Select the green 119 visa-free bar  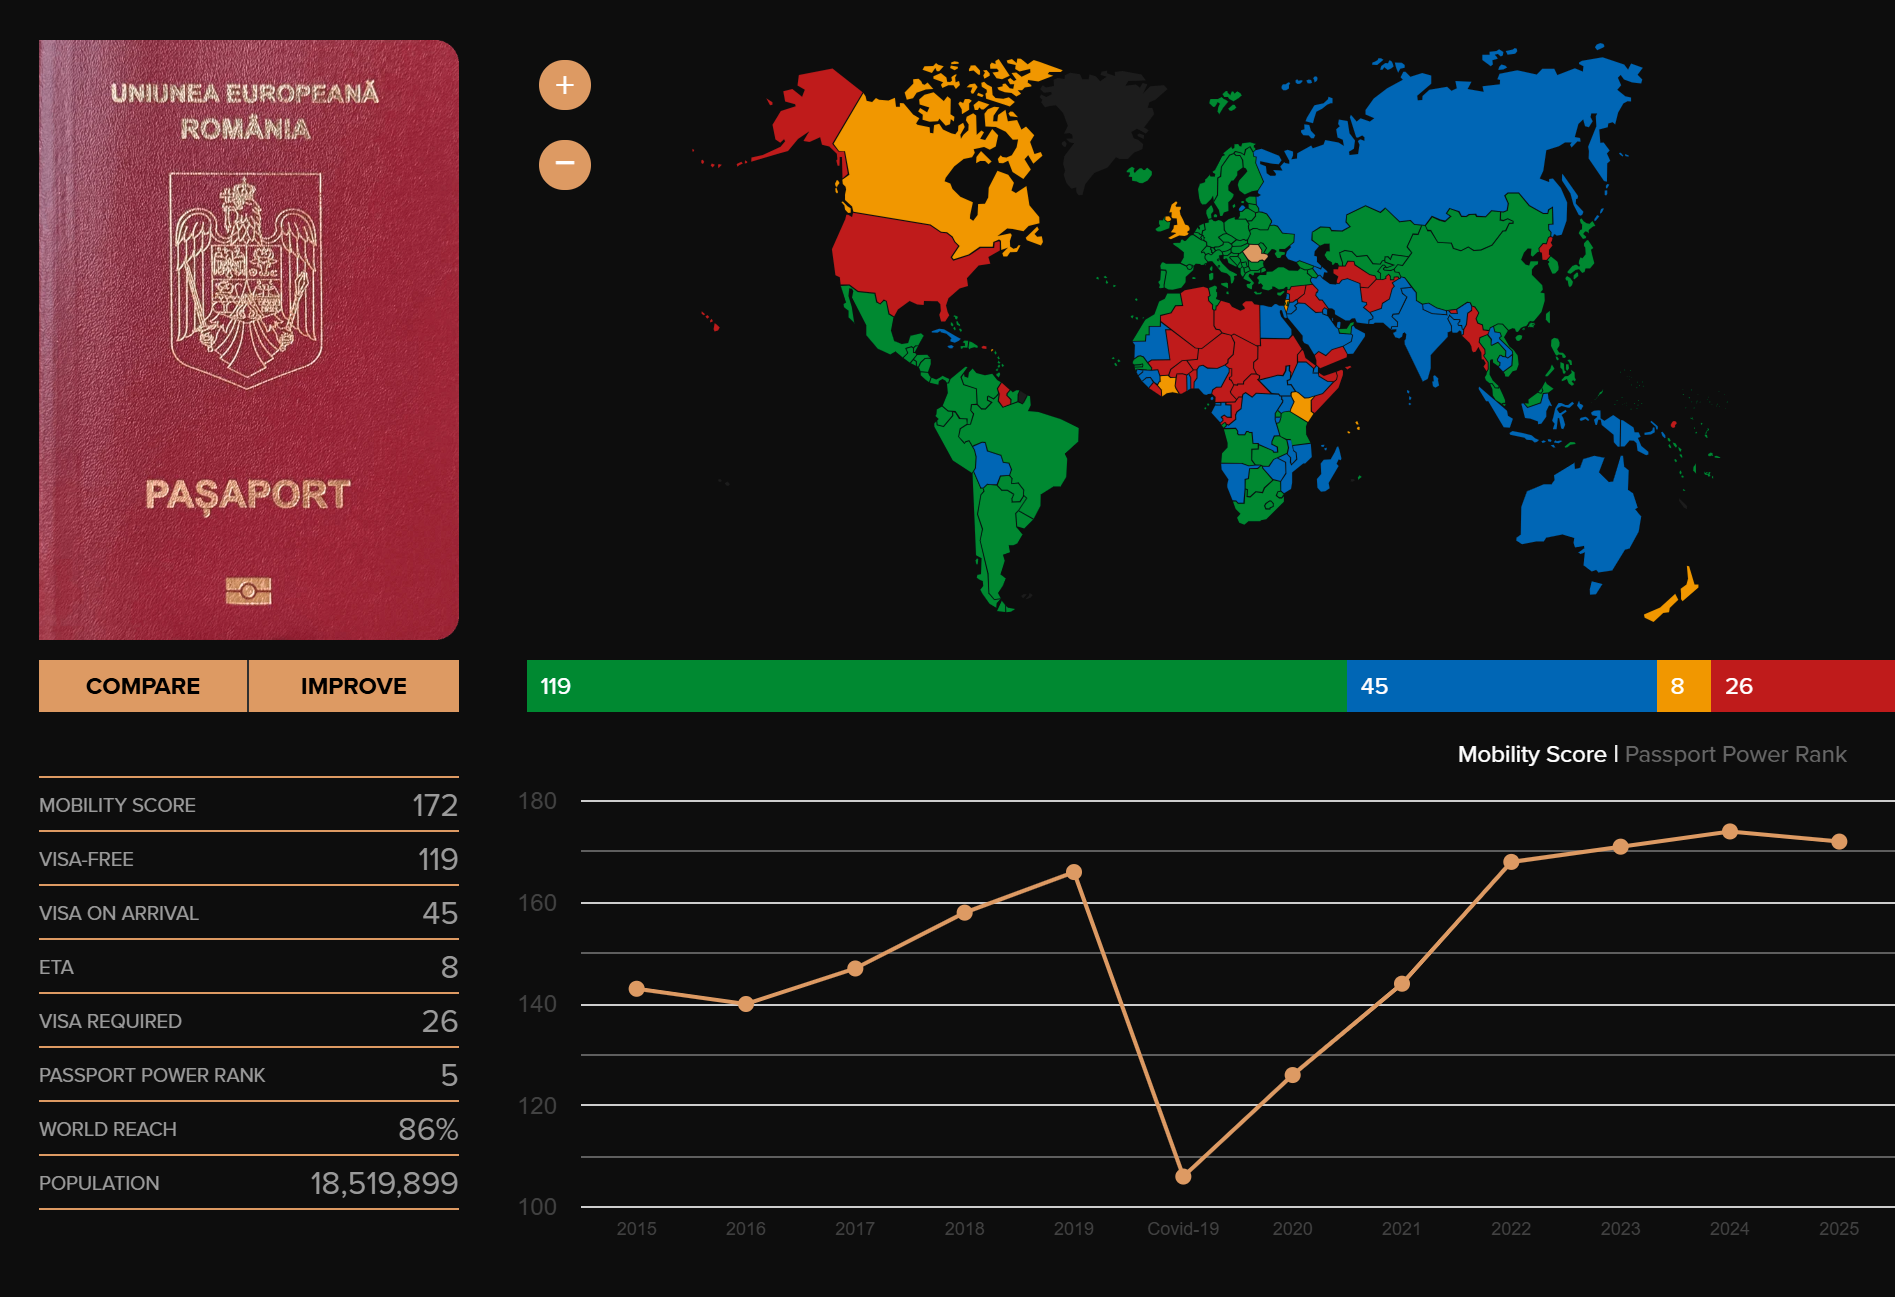tap(937, 686)
